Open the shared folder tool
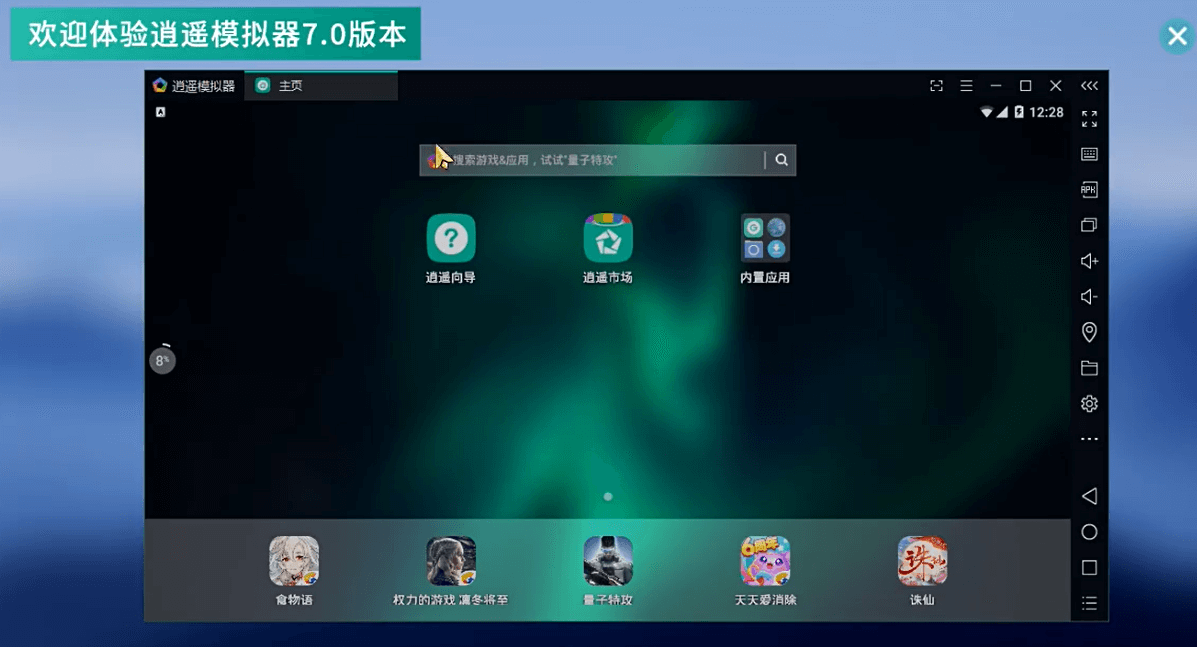 click(x=1089, y=368)
